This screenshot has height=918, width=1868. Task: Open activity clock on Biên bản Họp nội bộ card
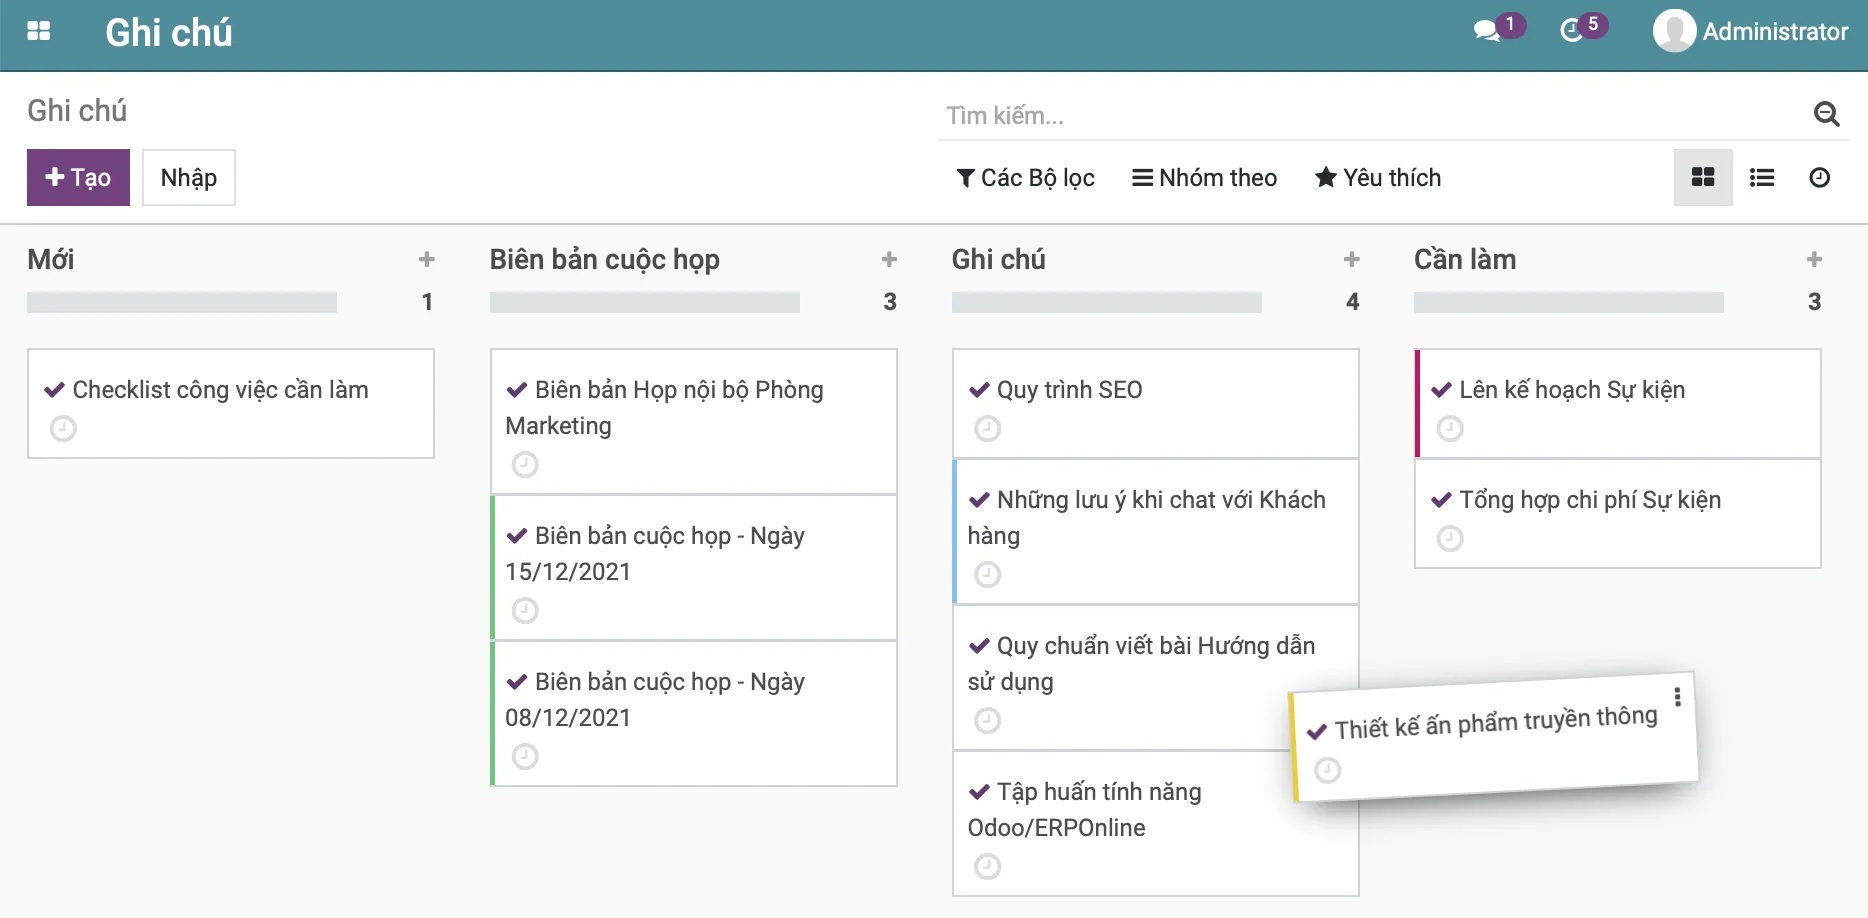tap(525, 465)
